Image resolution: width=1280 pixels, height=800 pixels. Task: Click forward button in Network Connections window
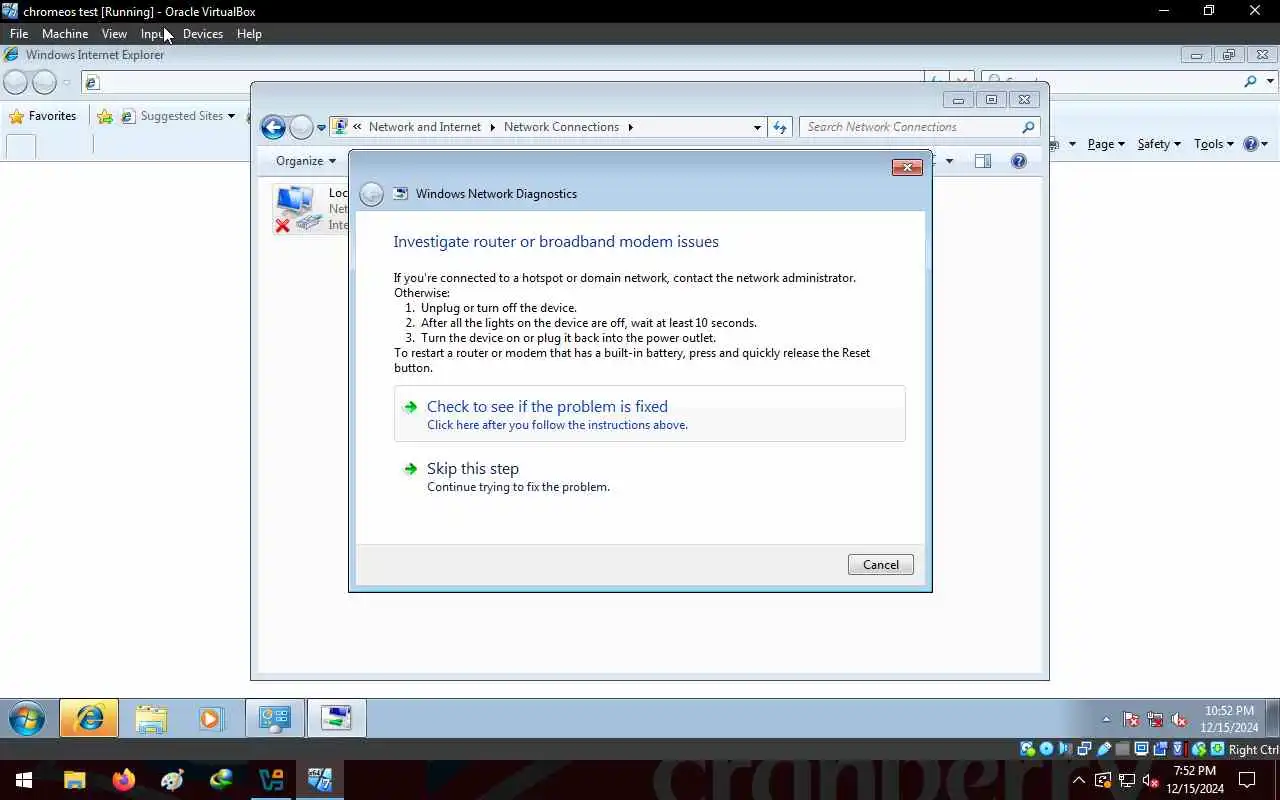click(301, 127)
